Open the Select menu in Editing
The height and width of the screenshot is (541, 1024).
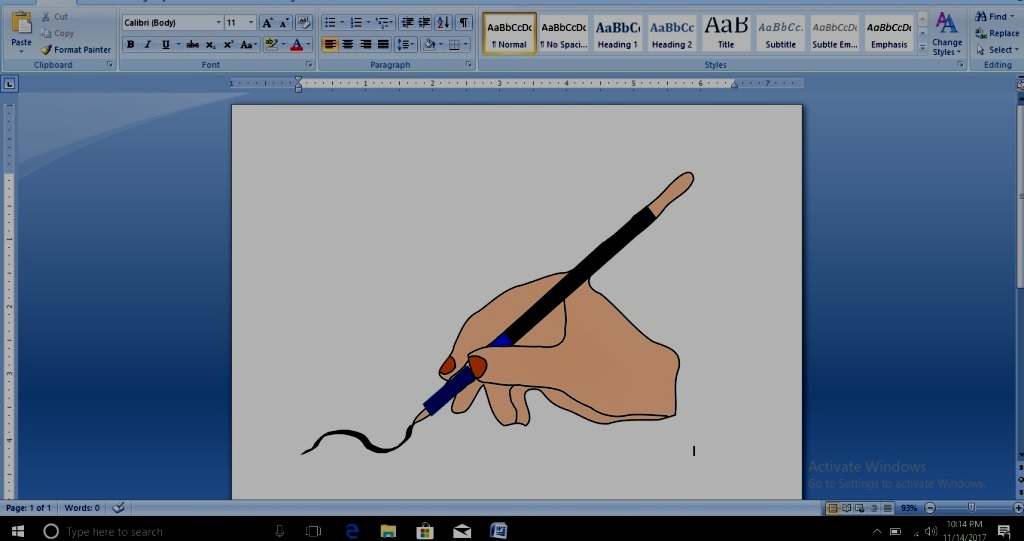click(997, 50)
